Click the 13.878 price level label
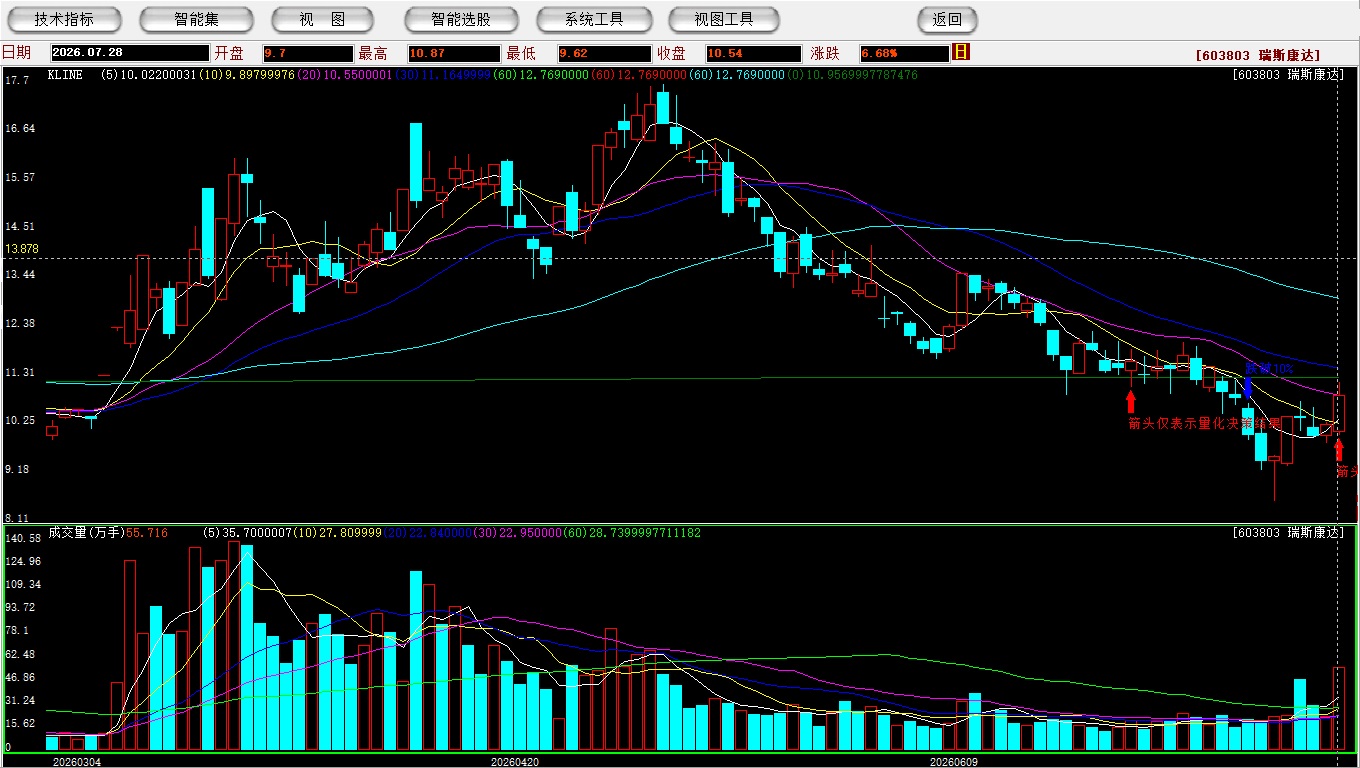Image resolution: width=1360 pixels, height=768 pixels. tap(22, 249)
